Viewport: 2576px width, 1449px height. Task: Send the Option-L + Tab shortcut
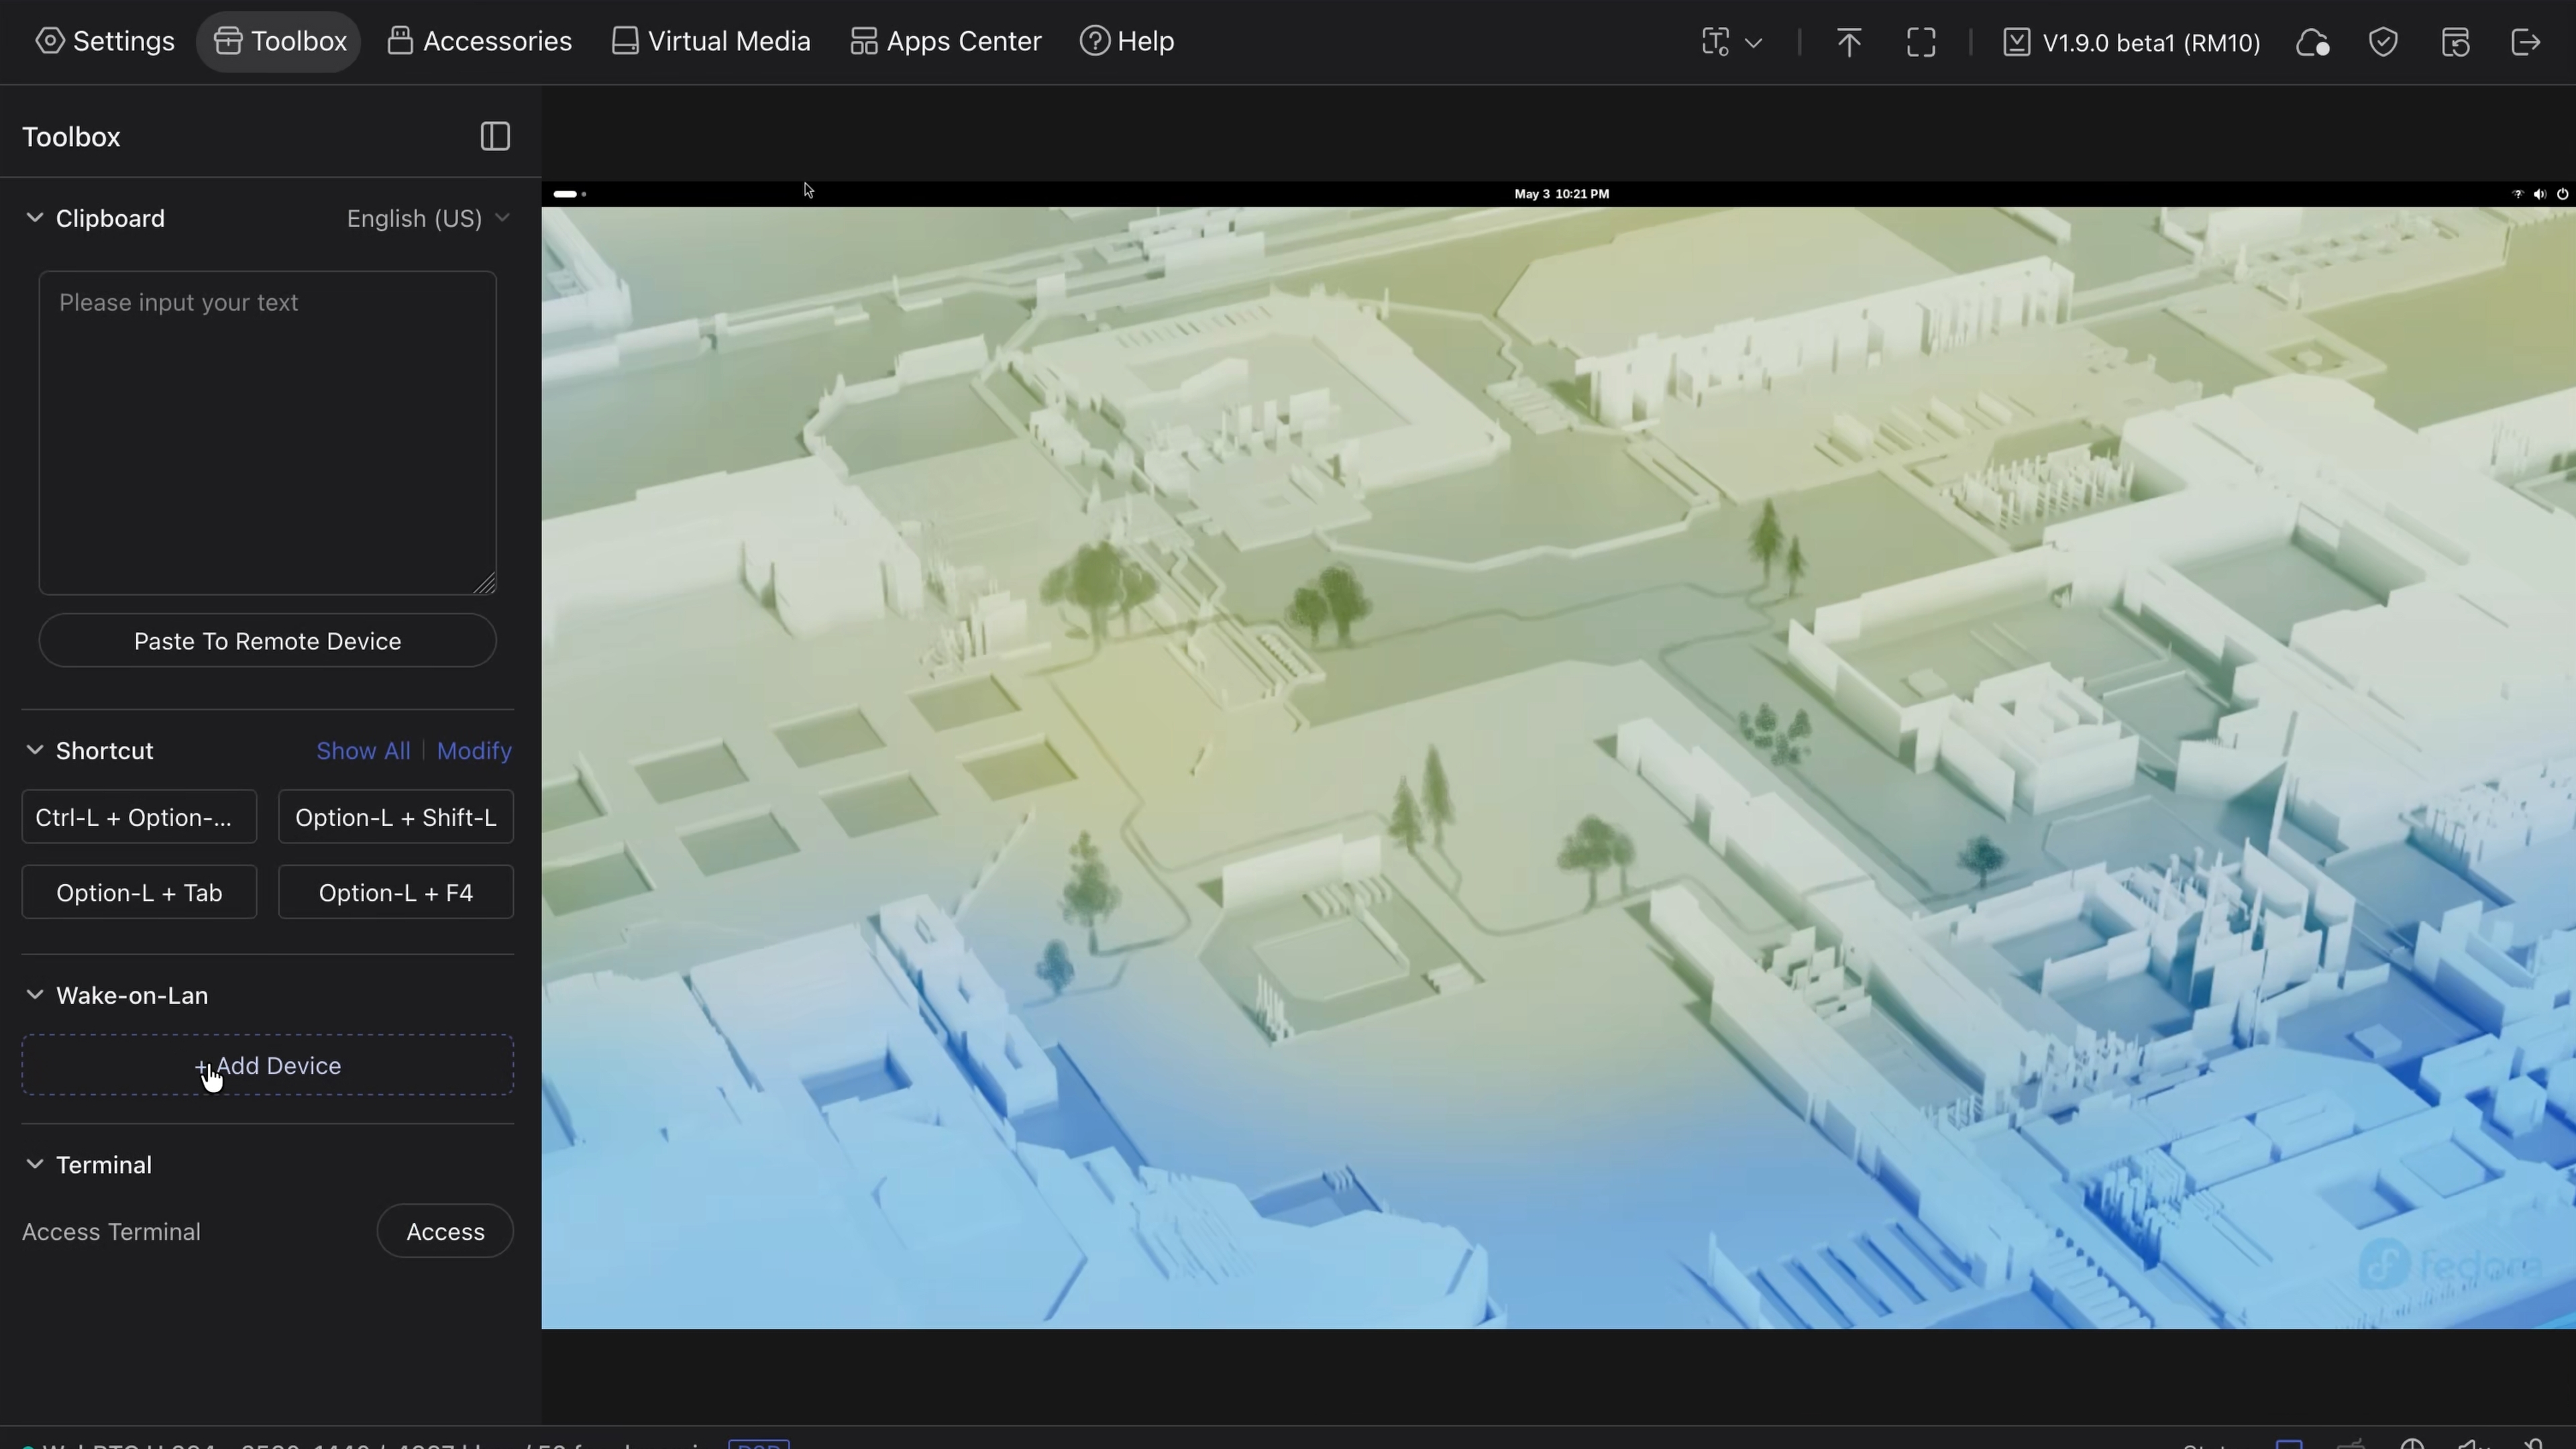click(x=139, y=892)
